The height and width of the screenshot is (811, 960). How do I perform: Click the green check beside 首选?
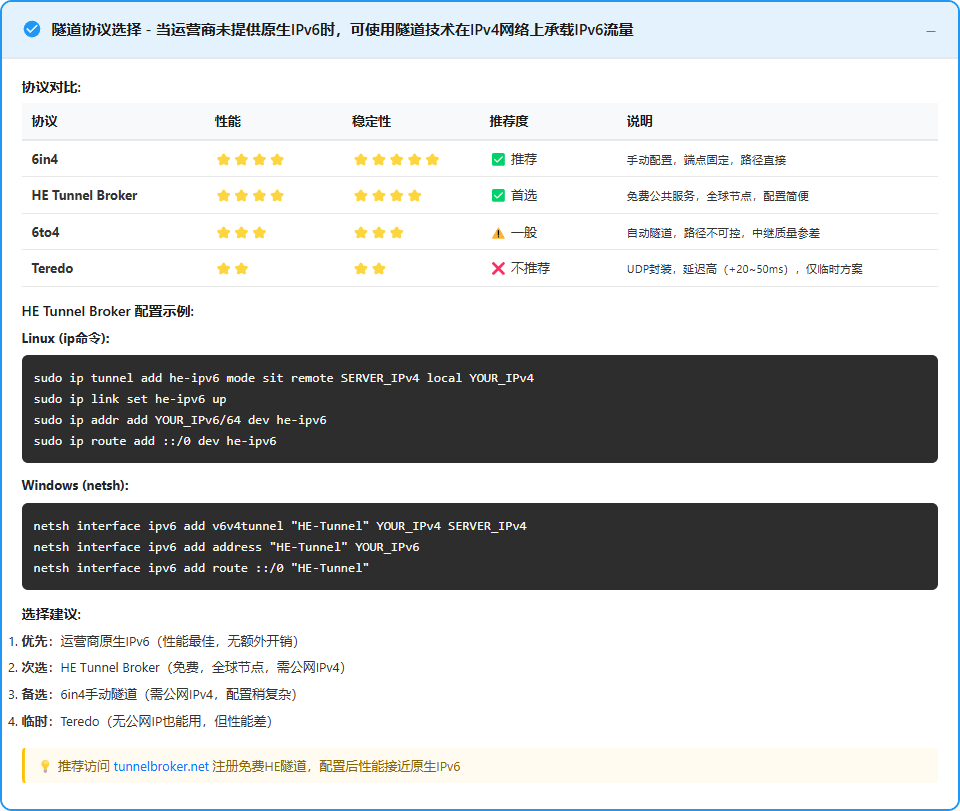pyautogui.click(x=498, y=196)
